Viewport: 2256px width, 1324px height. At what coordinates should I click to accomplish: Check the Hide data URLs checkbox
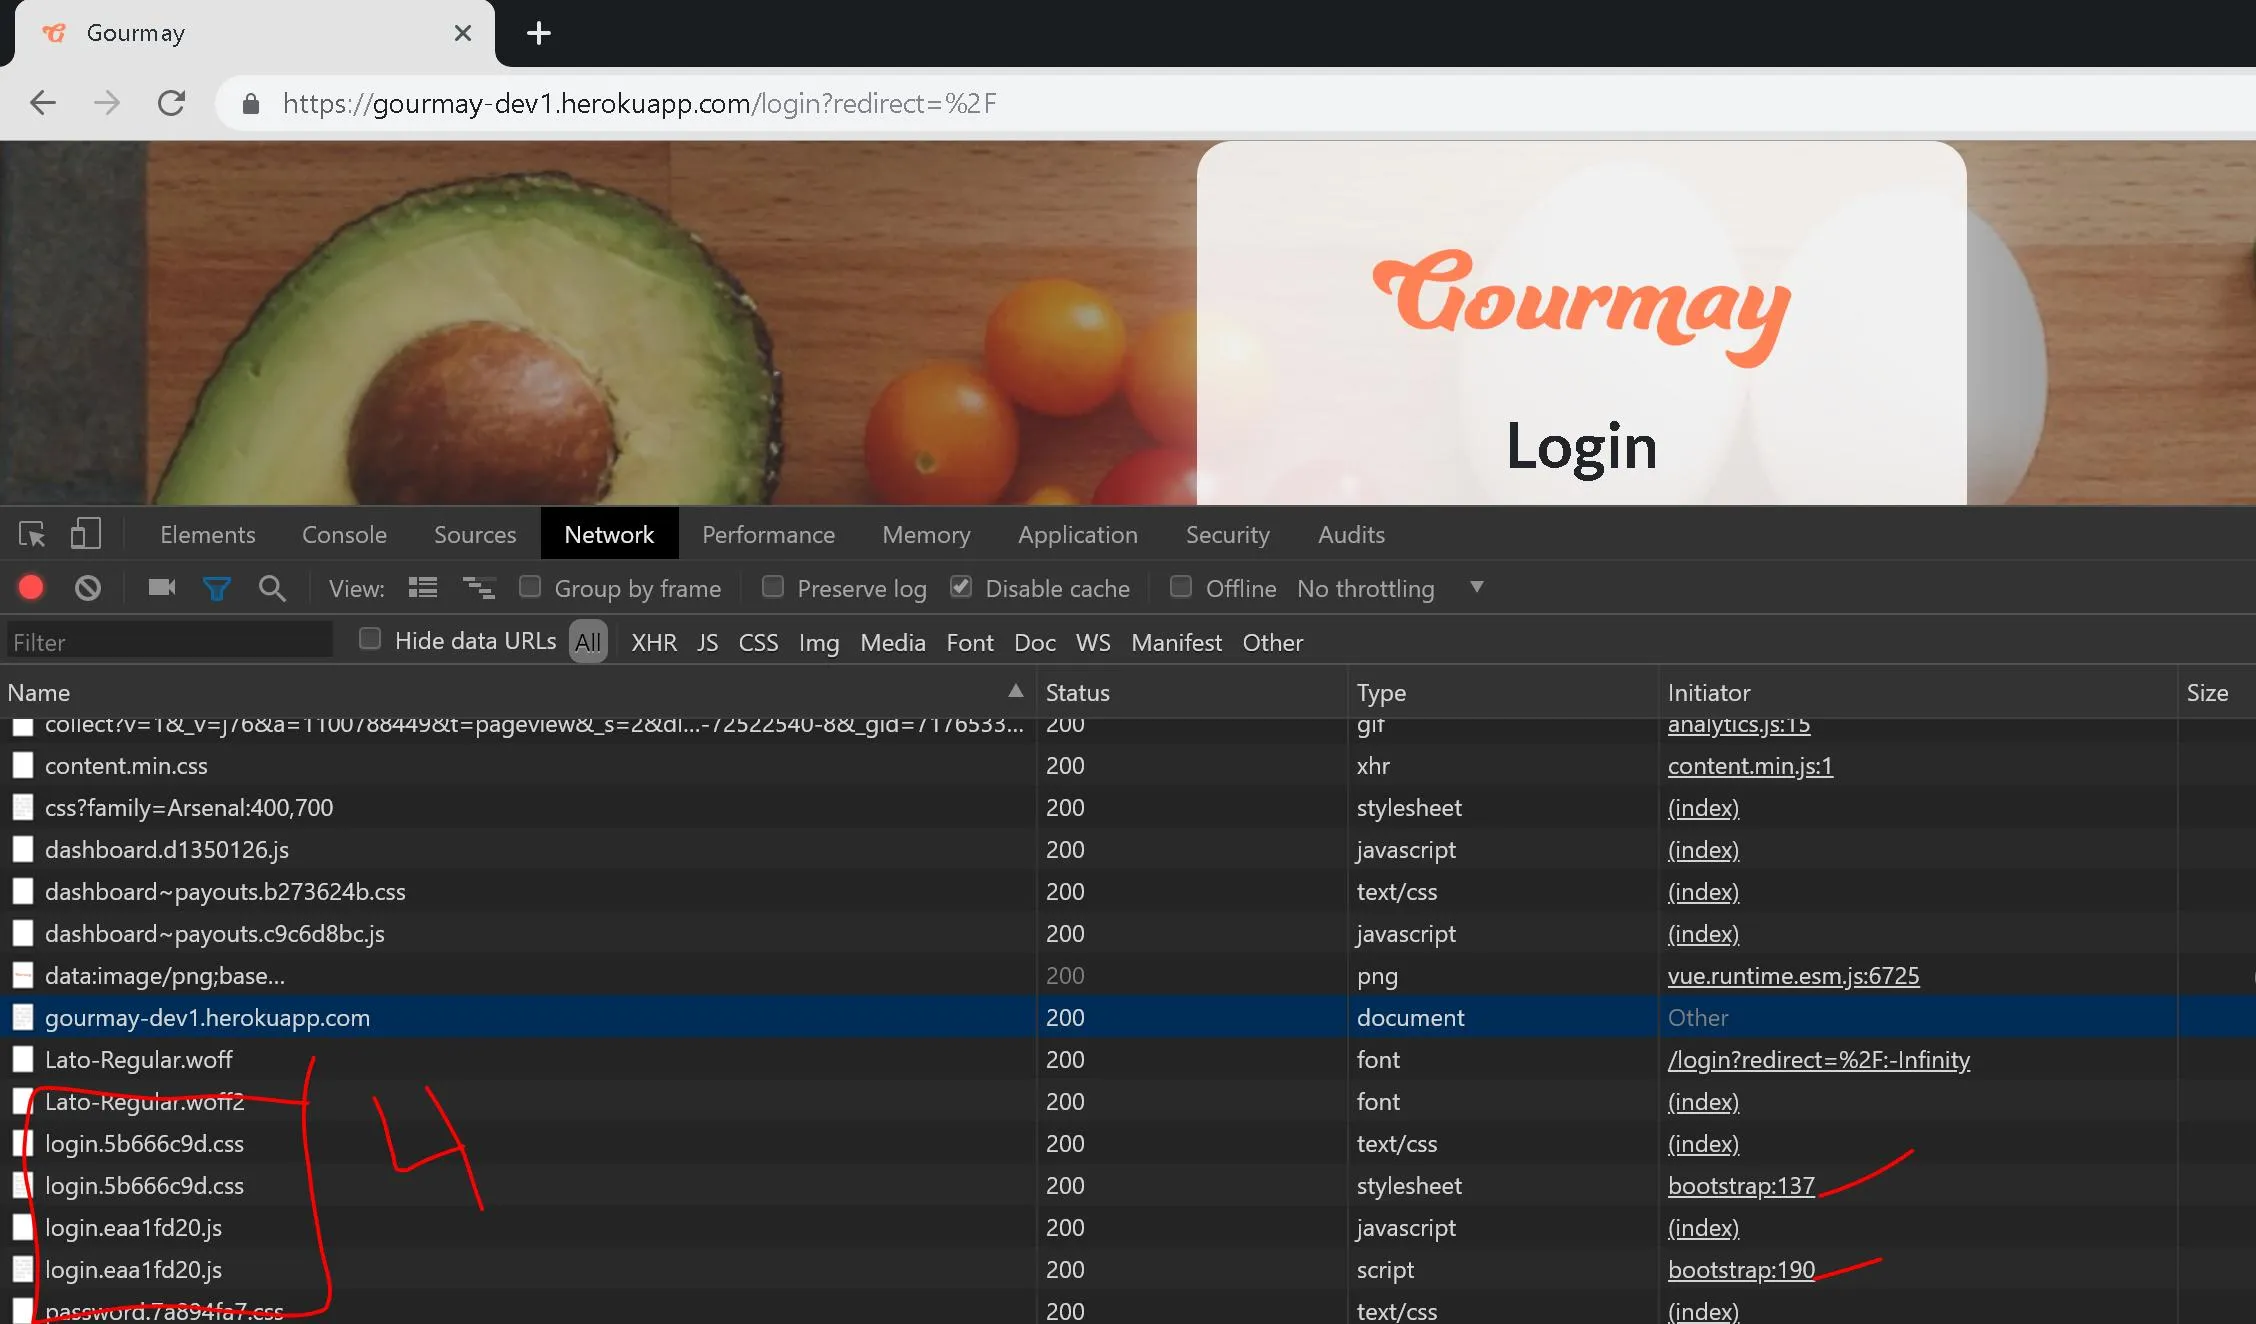point(370,639)
